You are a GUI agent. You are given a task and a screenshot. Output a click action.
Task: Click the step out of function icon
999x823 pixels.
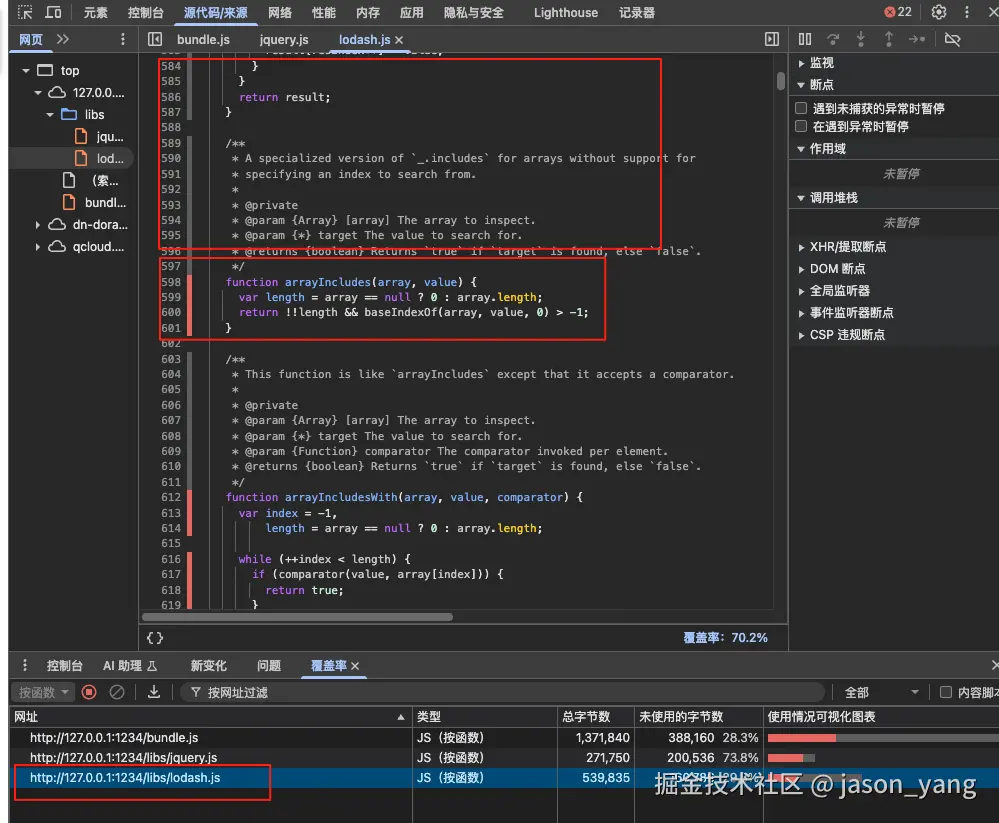[x=889, y=39]
